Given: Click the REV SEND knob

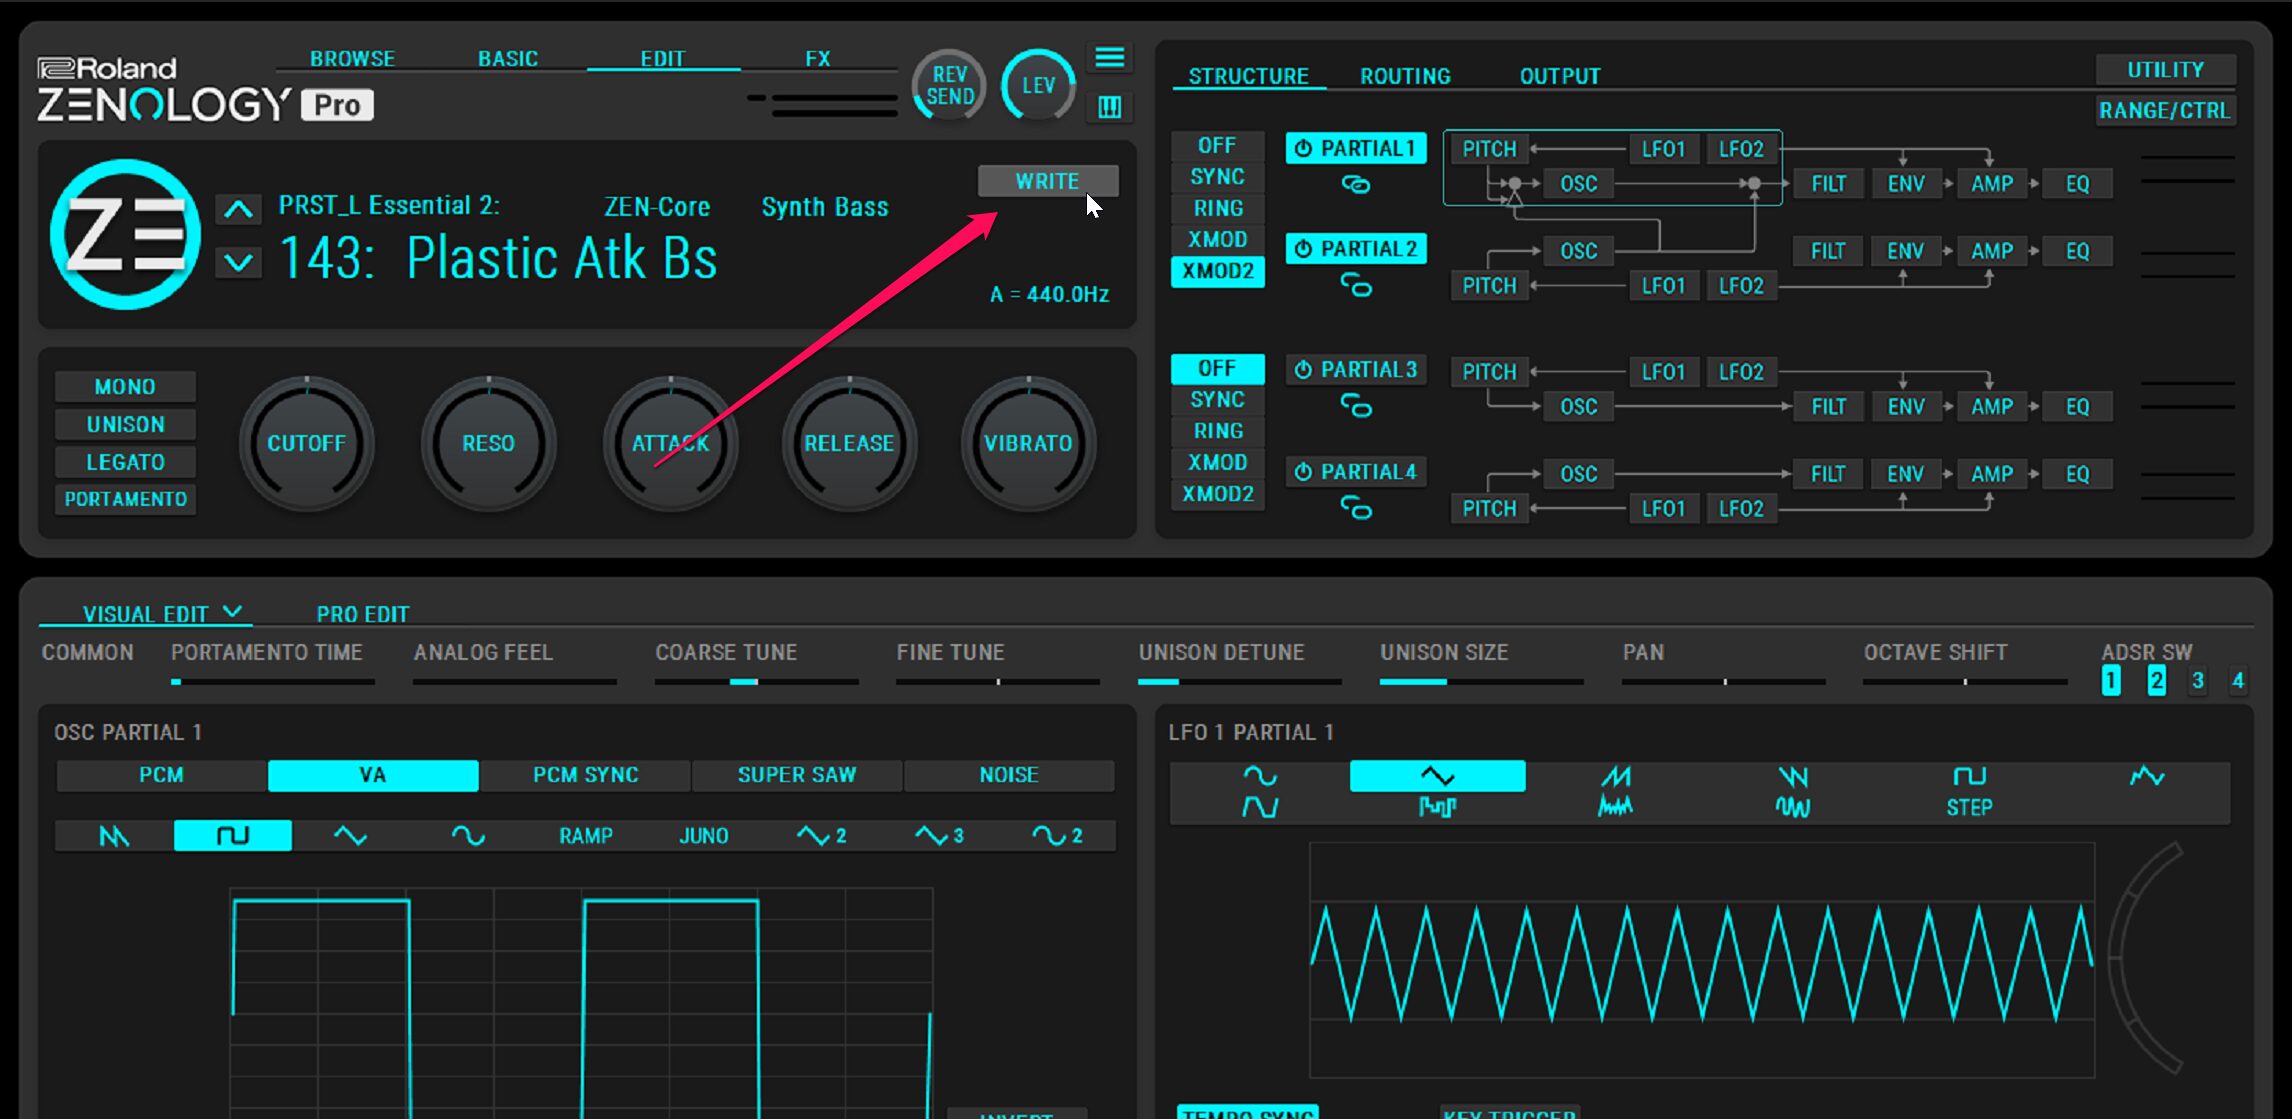Looking at the screenshot, I should (949, 86).
